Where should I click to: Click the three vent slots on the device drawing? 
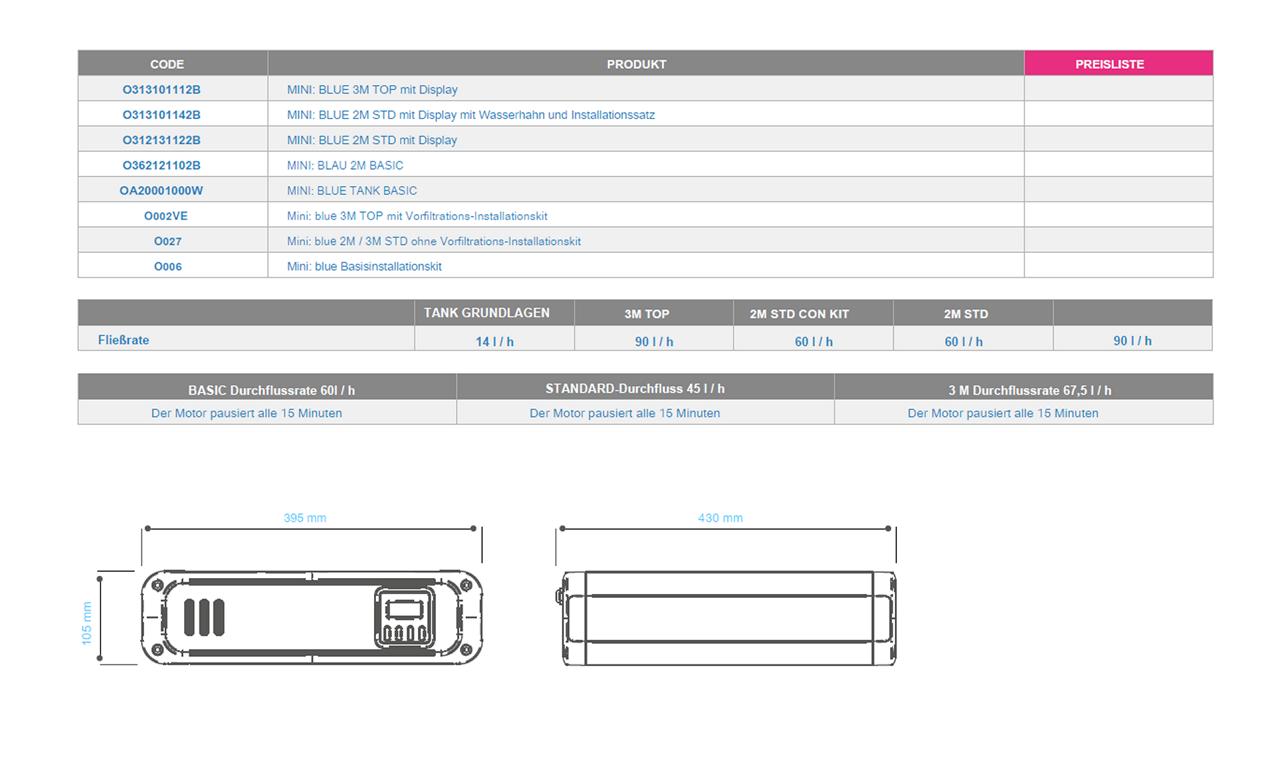pyautogui.click(x=203, y=618)
